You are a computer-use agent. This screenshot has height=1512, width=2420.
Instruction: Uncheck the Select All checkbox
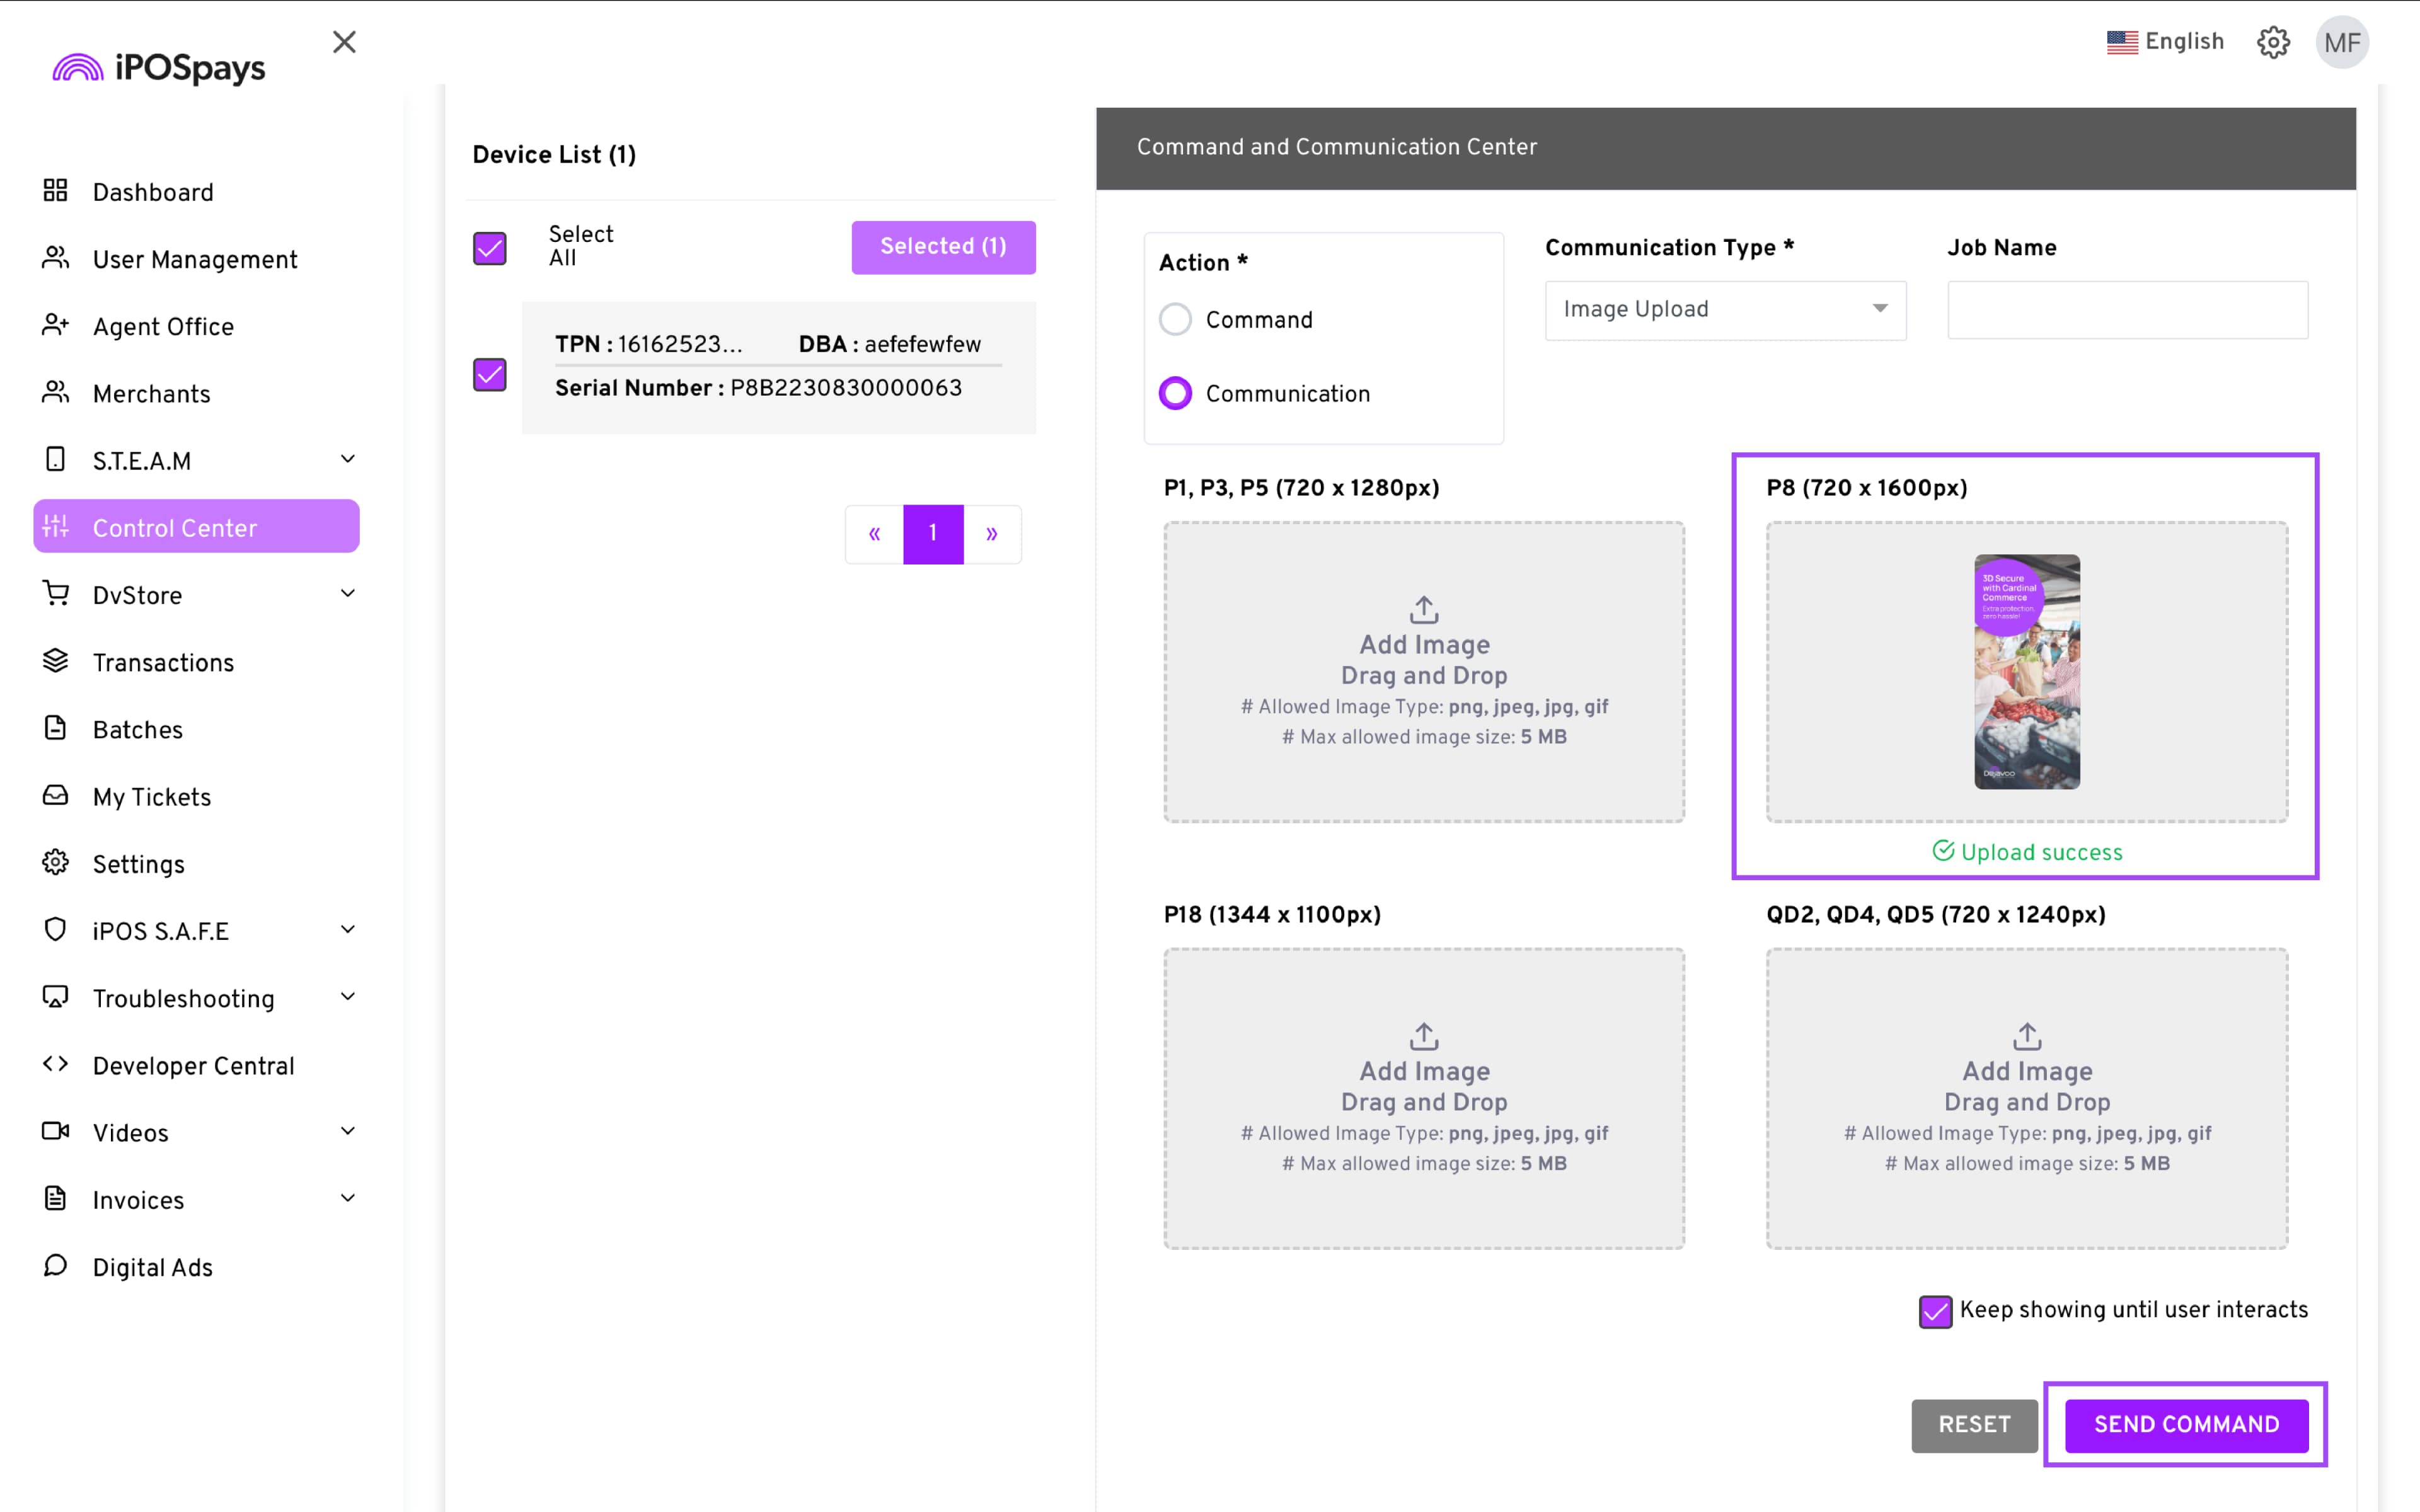490,248
